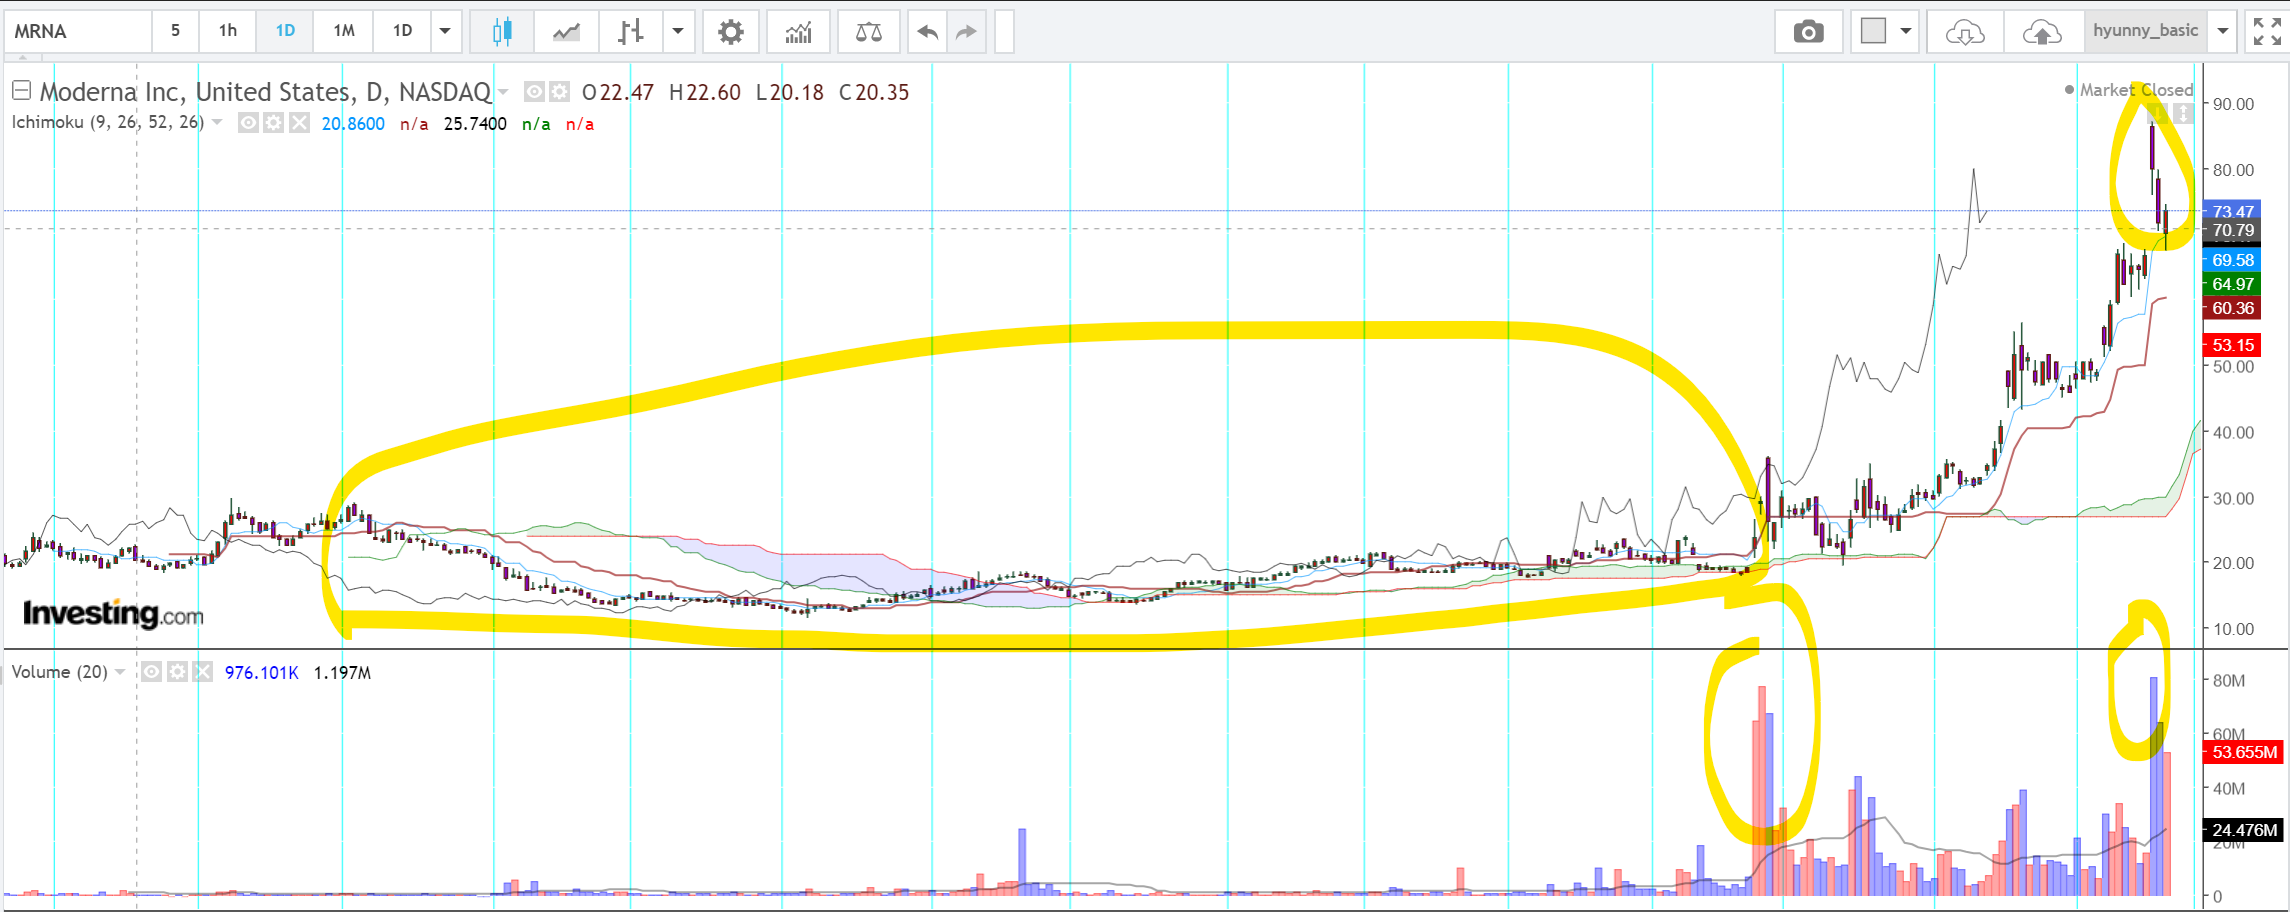This screenshot has height=912, width=2290.
Task: Collapse the Moderna Inc legend box
Action: click(x=21, y=91)
